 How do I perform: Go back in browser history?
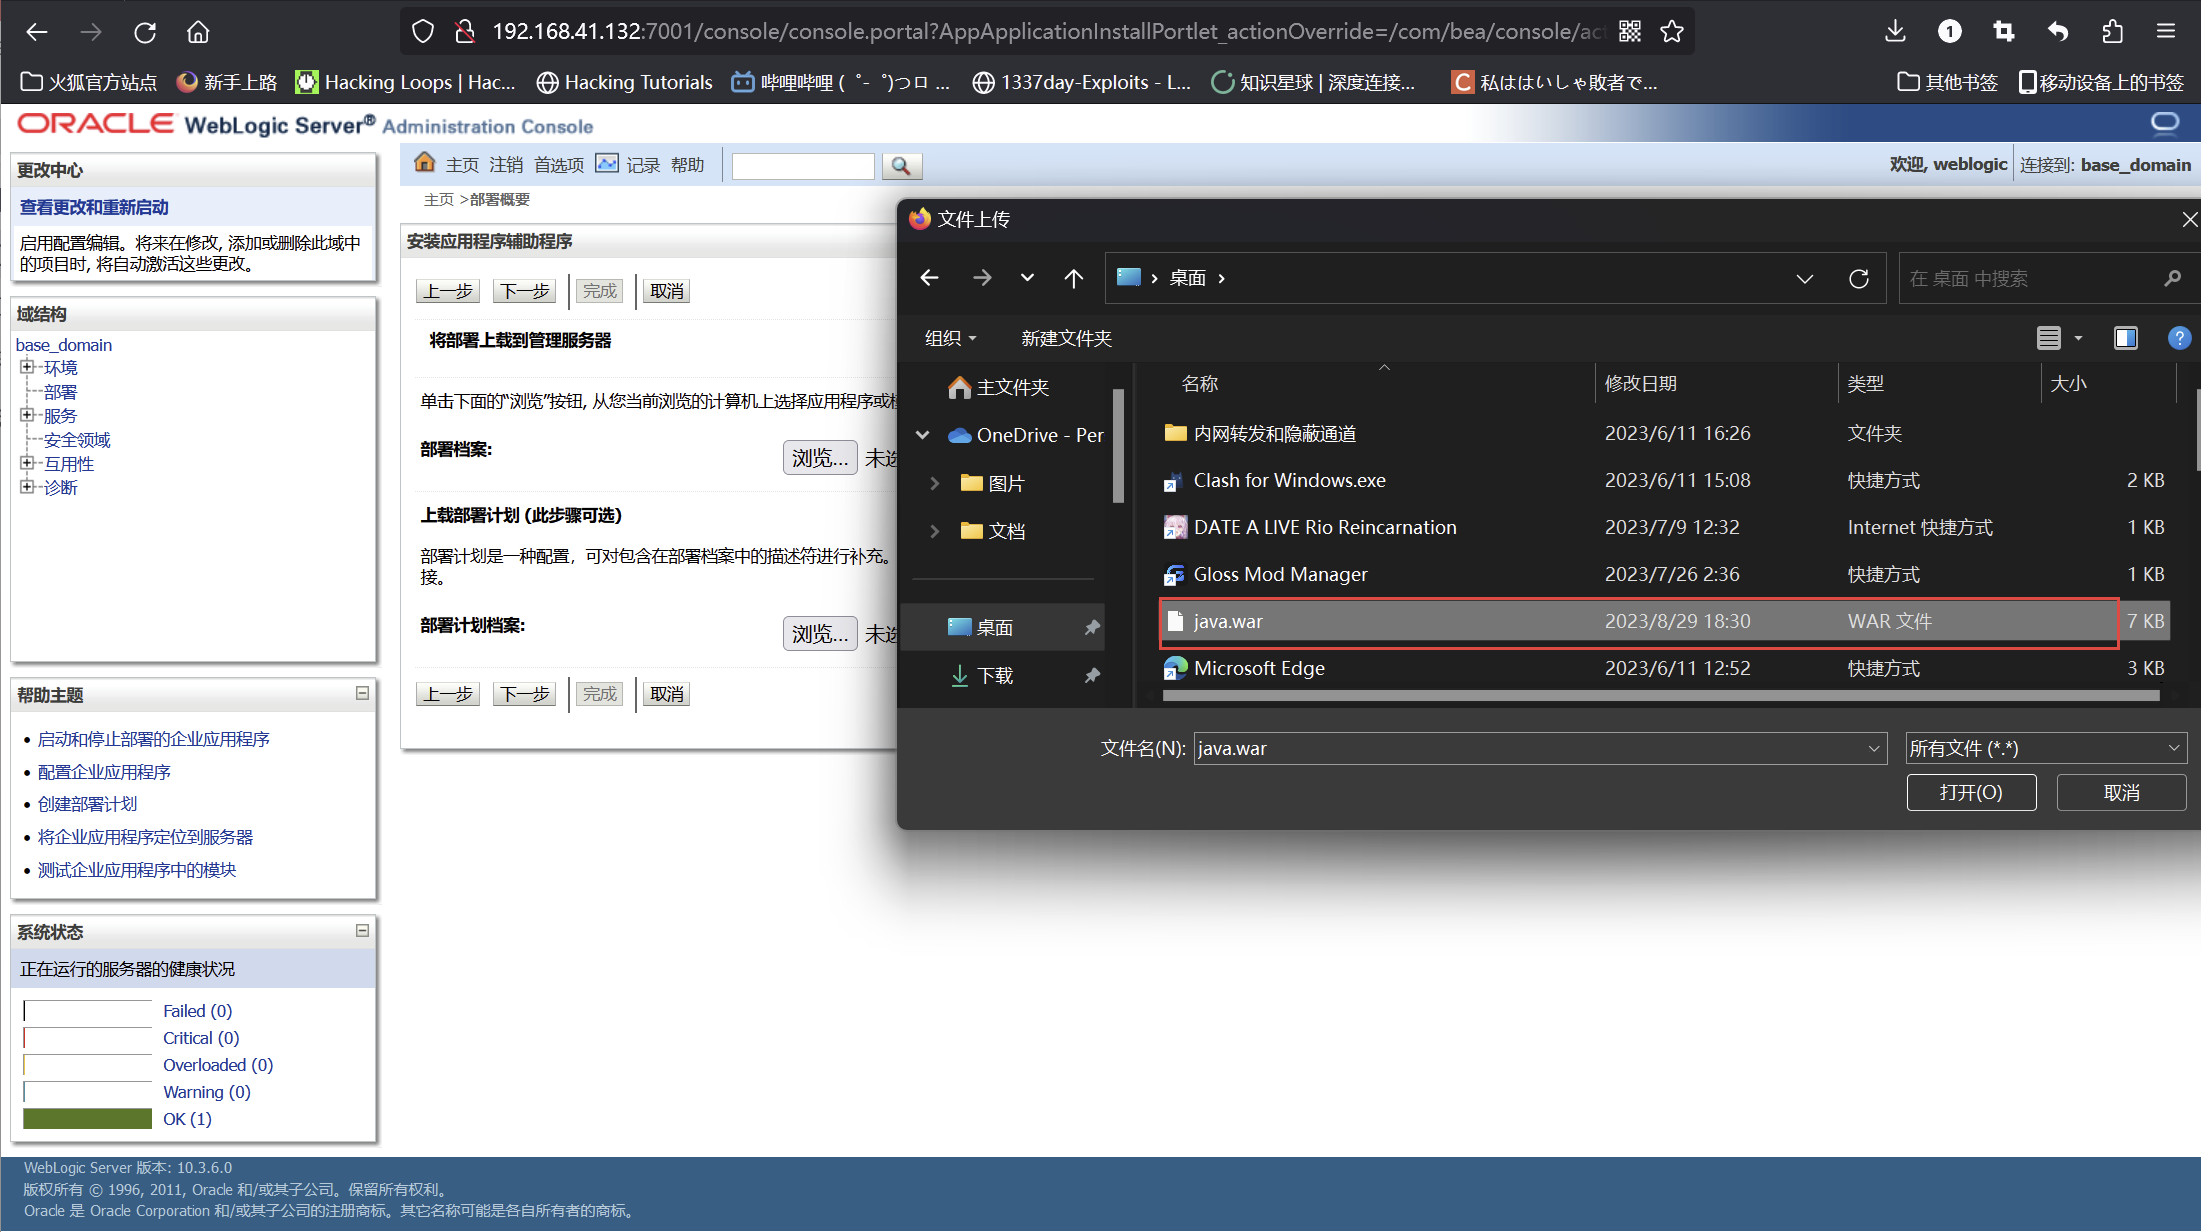[x=37, y=32]
